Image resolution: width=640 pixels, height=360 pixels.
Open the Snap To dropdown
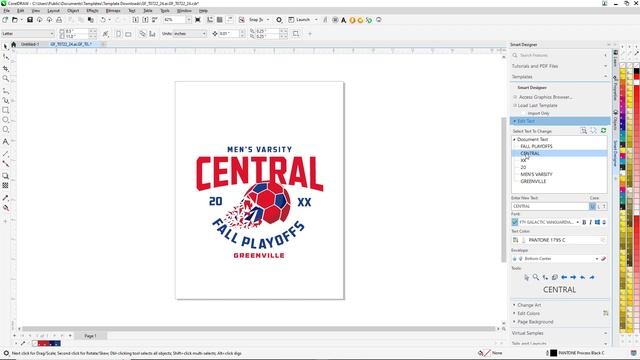pos(268,20)
